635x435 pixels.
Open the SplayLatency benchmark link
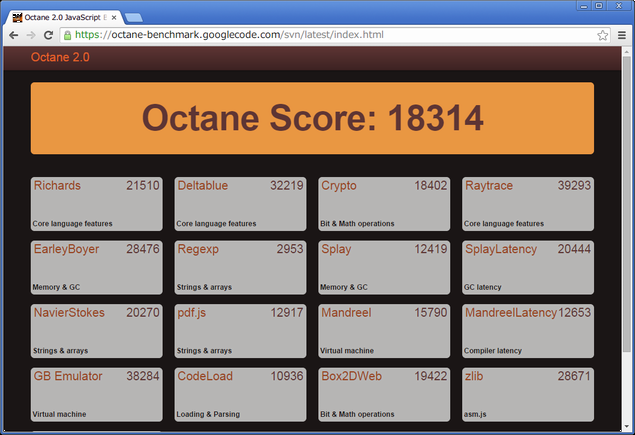point(501,249)
